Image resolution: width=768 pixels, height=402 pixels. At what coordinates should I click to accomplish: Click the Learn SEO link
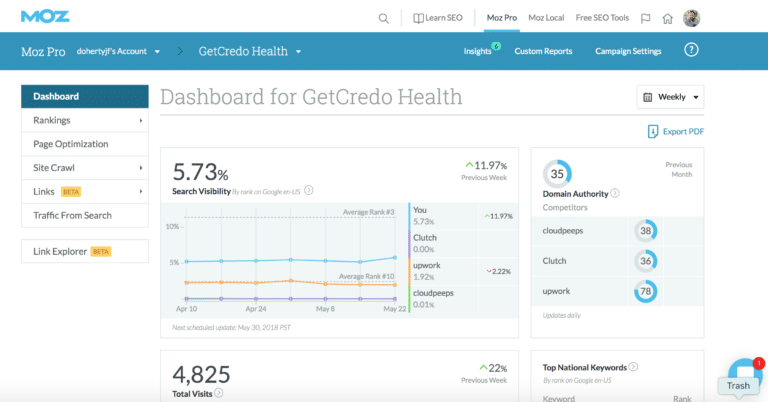(443, 18)
